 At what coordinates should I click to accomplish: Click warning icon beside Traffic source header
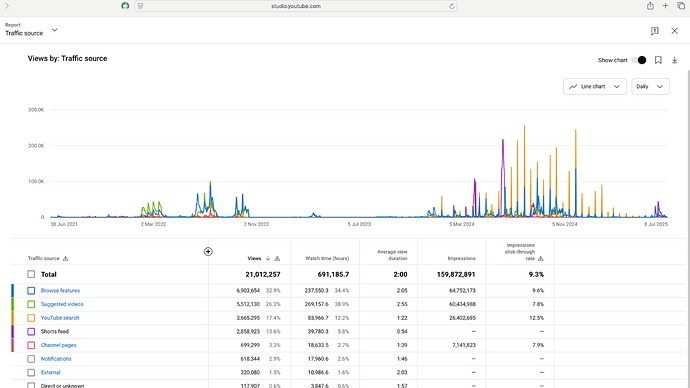click(66, 258)
